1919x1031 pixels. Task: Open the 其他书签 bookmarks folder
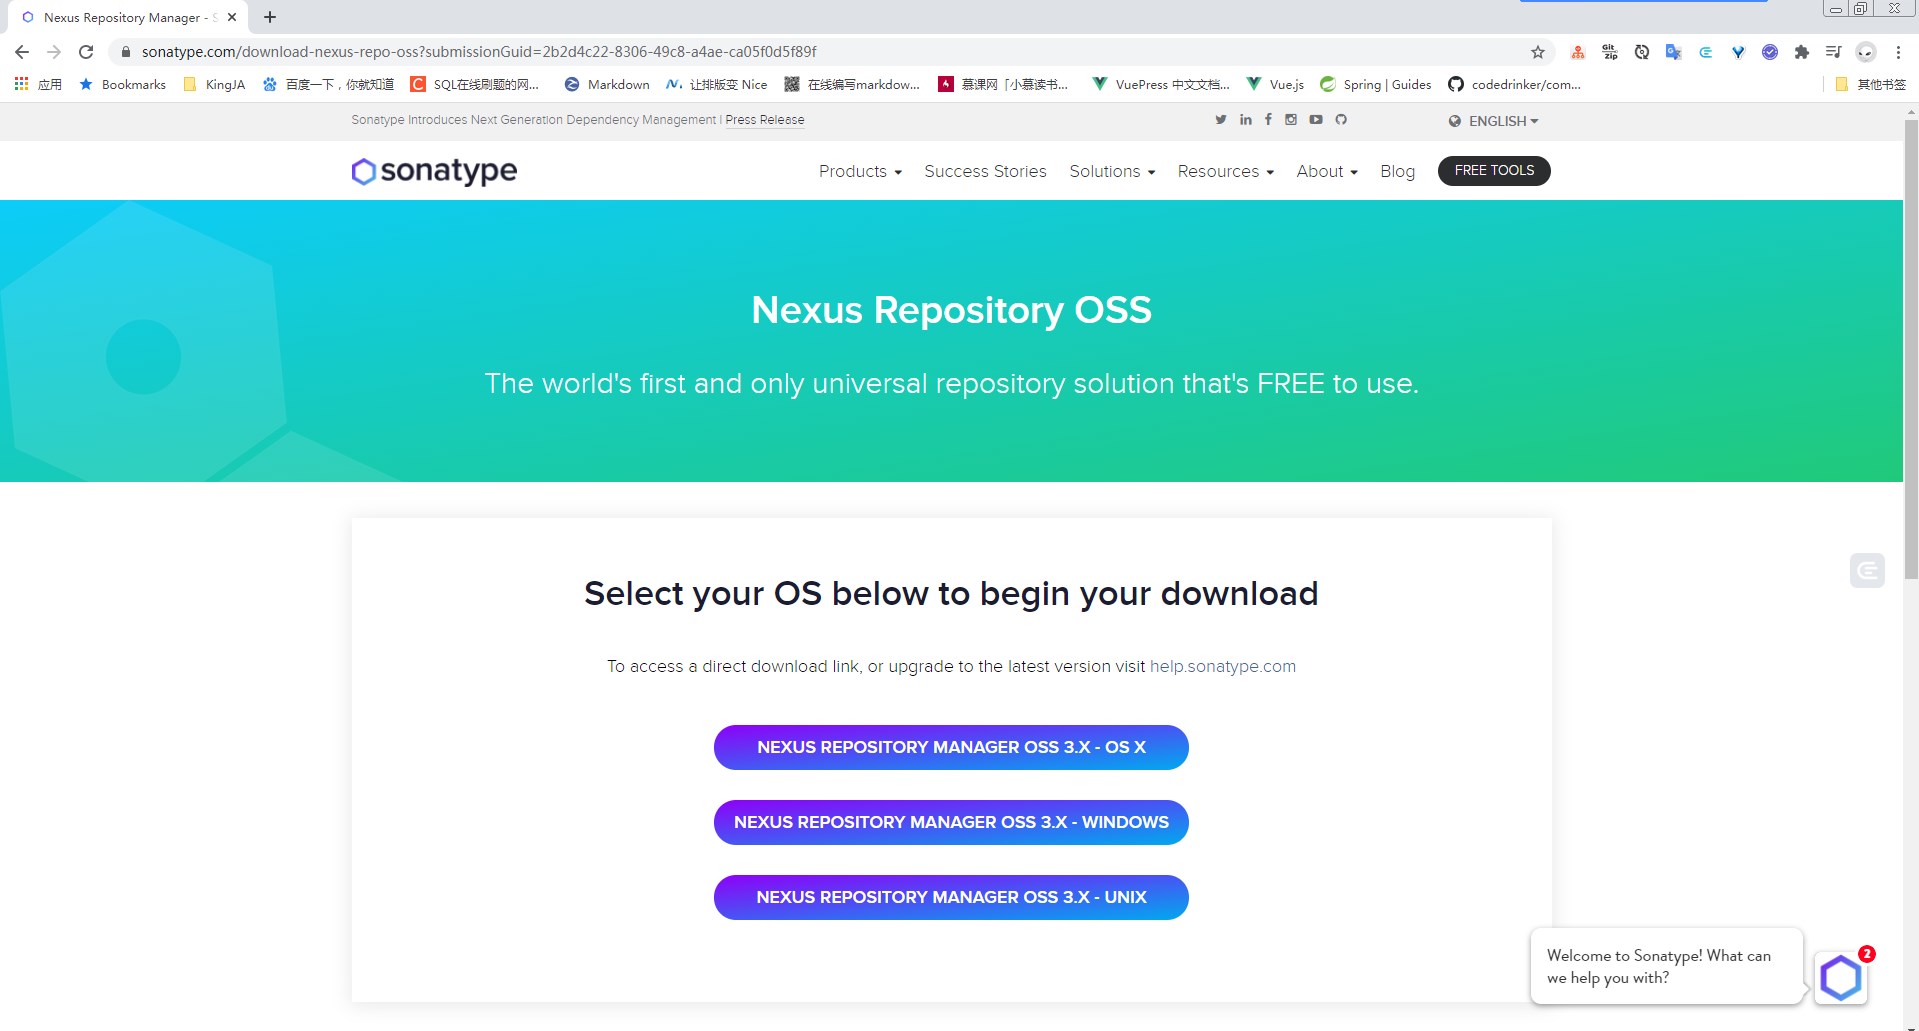tap(1870, 85)
